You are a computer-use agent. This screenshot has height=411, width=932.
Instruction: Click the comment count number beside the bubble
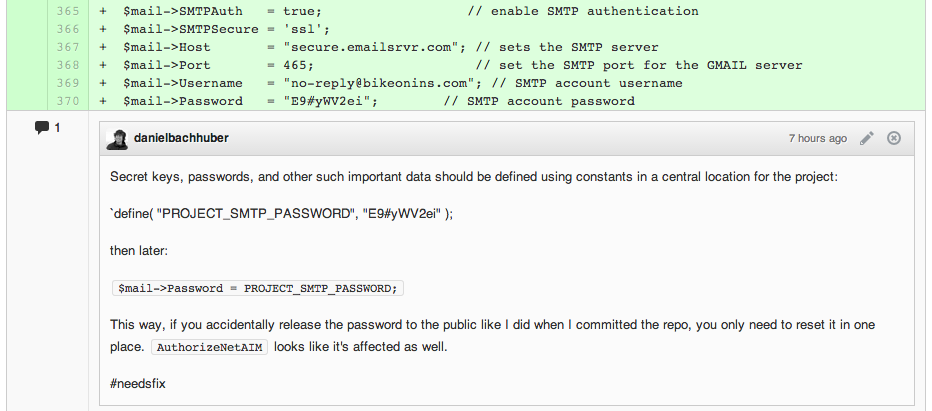pyautogui.click(x=57, y=127)
